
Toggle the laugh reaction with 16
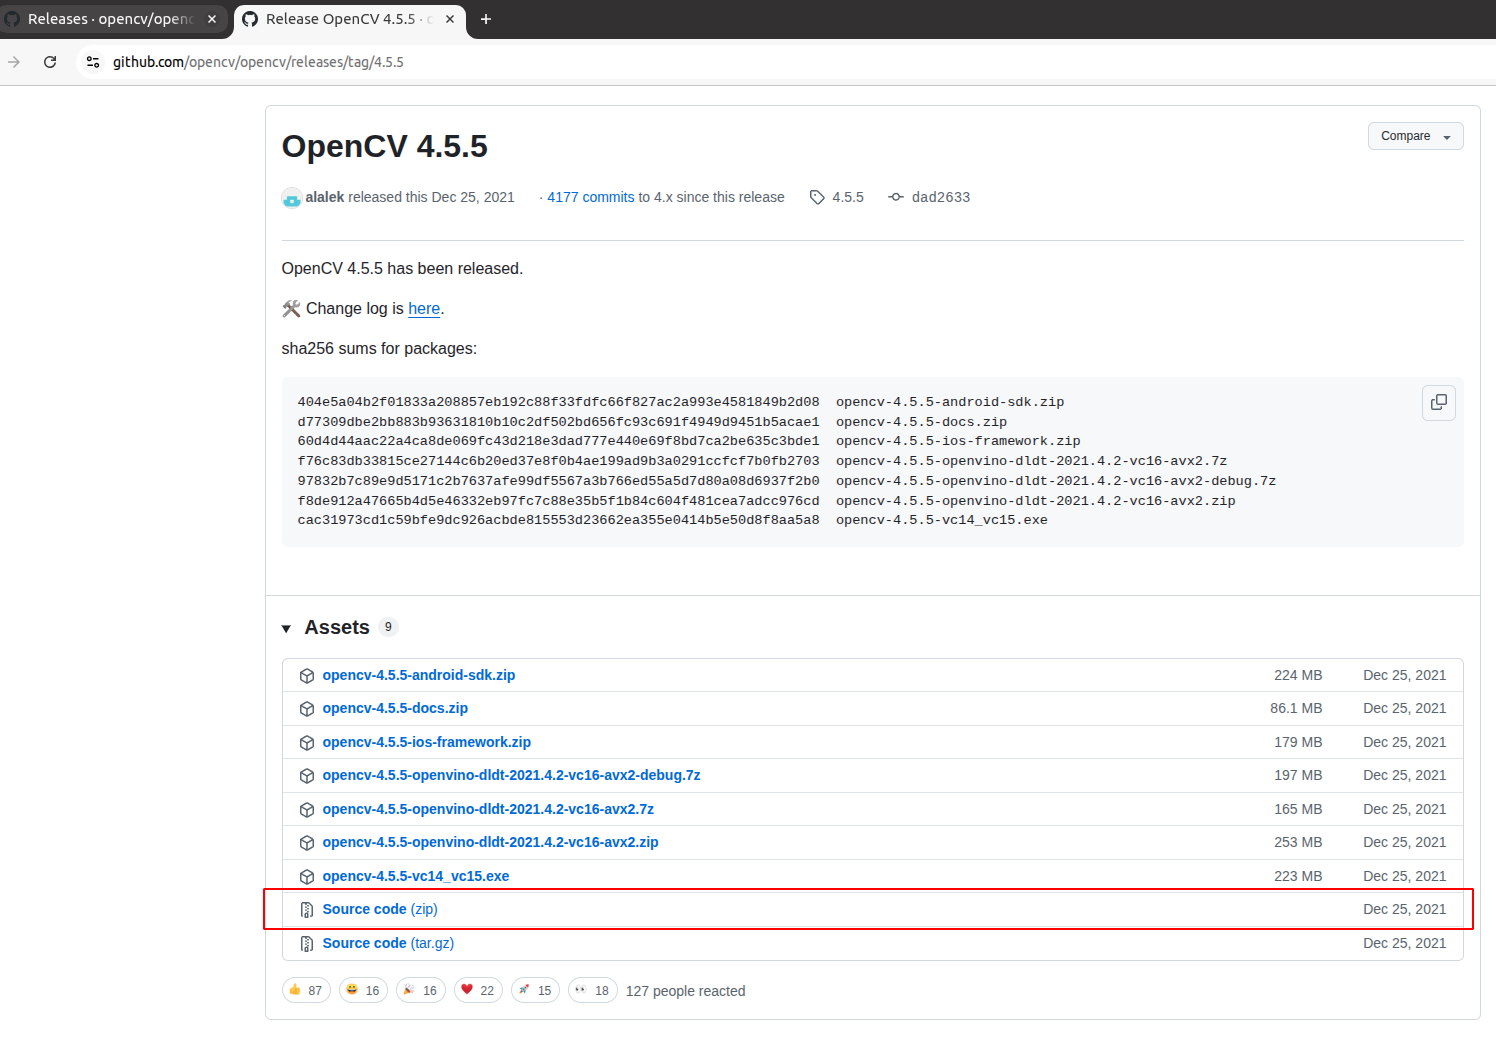pyautogui.click(x=363, y=990)
